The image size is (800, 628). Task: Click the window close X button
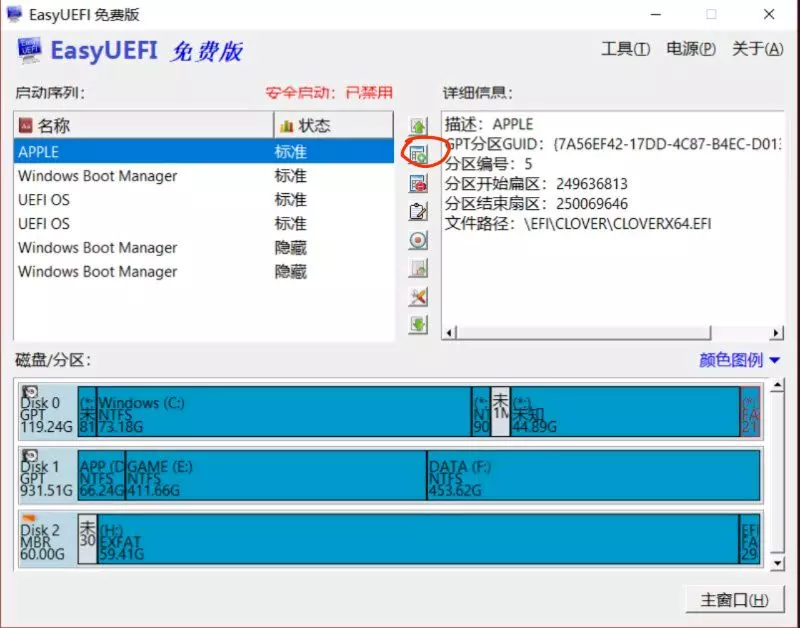(x=769, y=14)
